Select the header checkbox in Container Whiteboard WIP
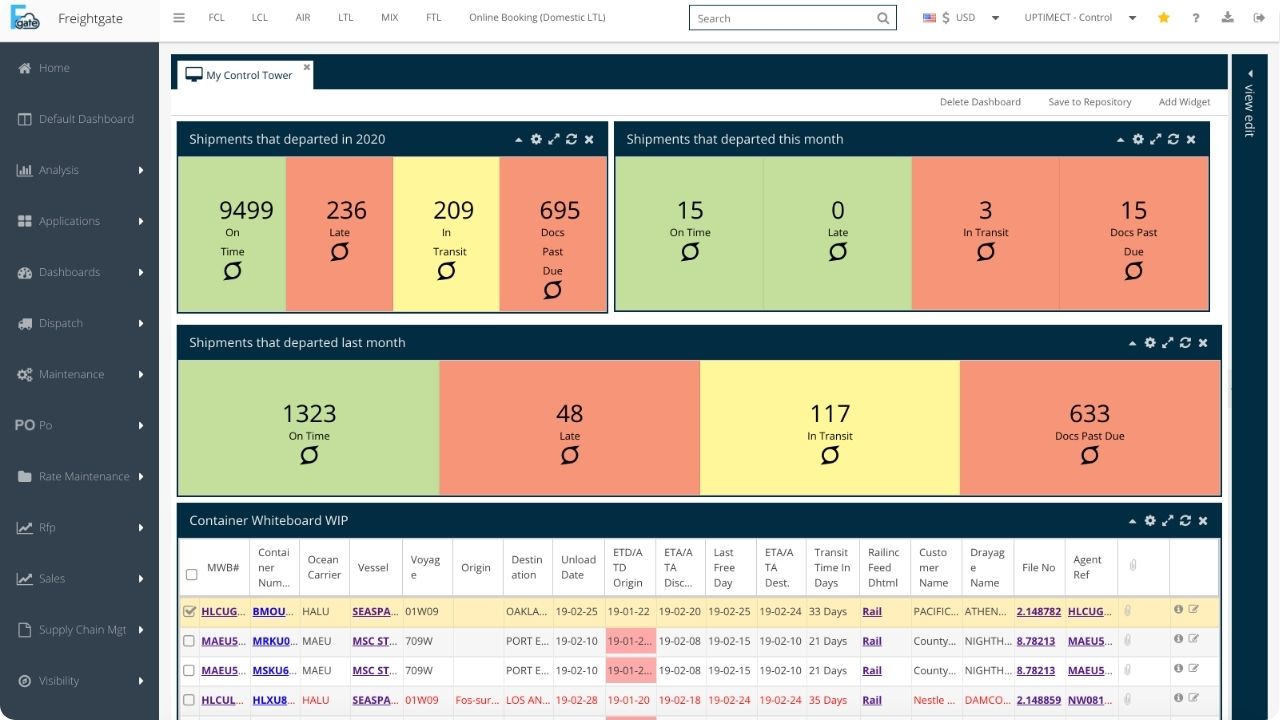This screenshot has height=720, width=1280. pos(191,574)
